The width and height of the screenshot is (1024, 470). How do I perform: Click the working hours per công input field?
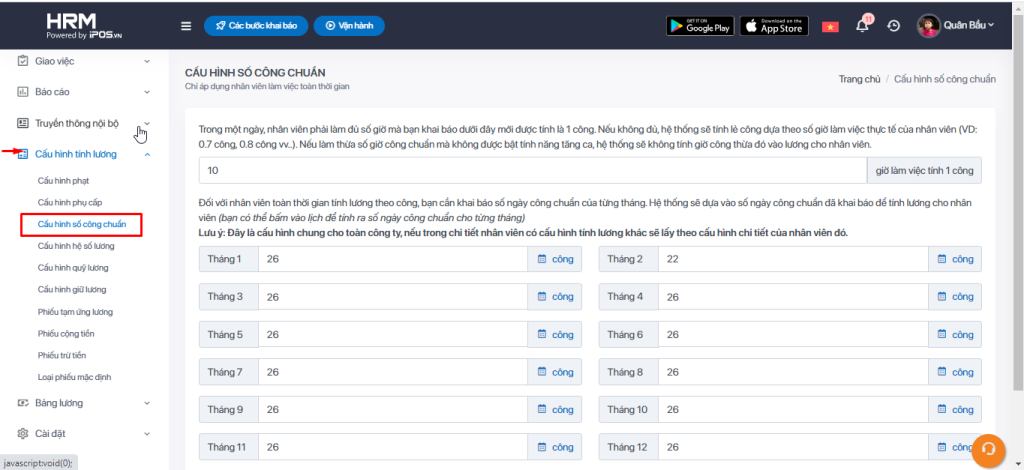point(532,171)
